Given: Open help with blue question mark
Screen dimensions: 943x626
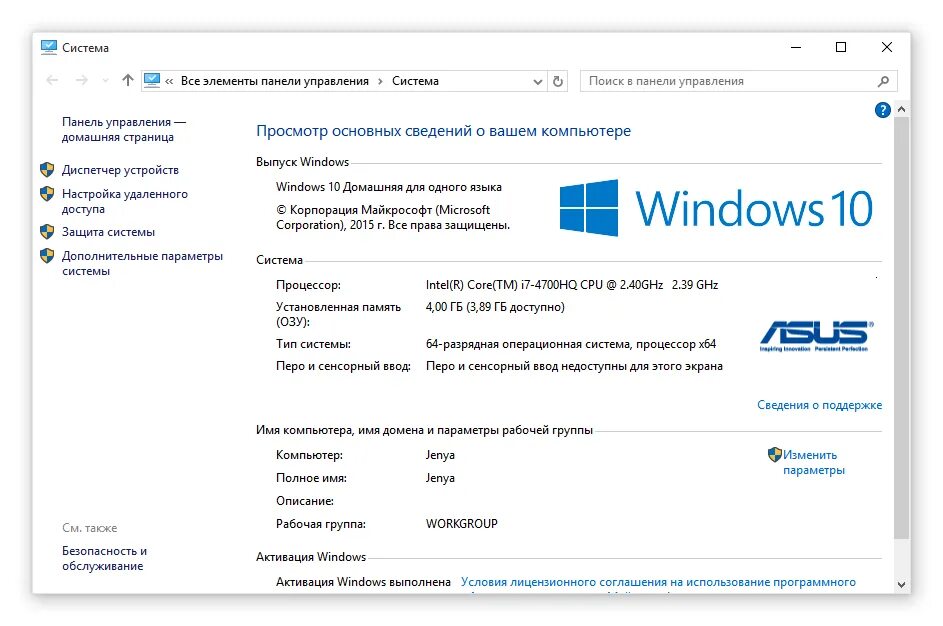Looking at the screenshot, I should click(882, 110).
